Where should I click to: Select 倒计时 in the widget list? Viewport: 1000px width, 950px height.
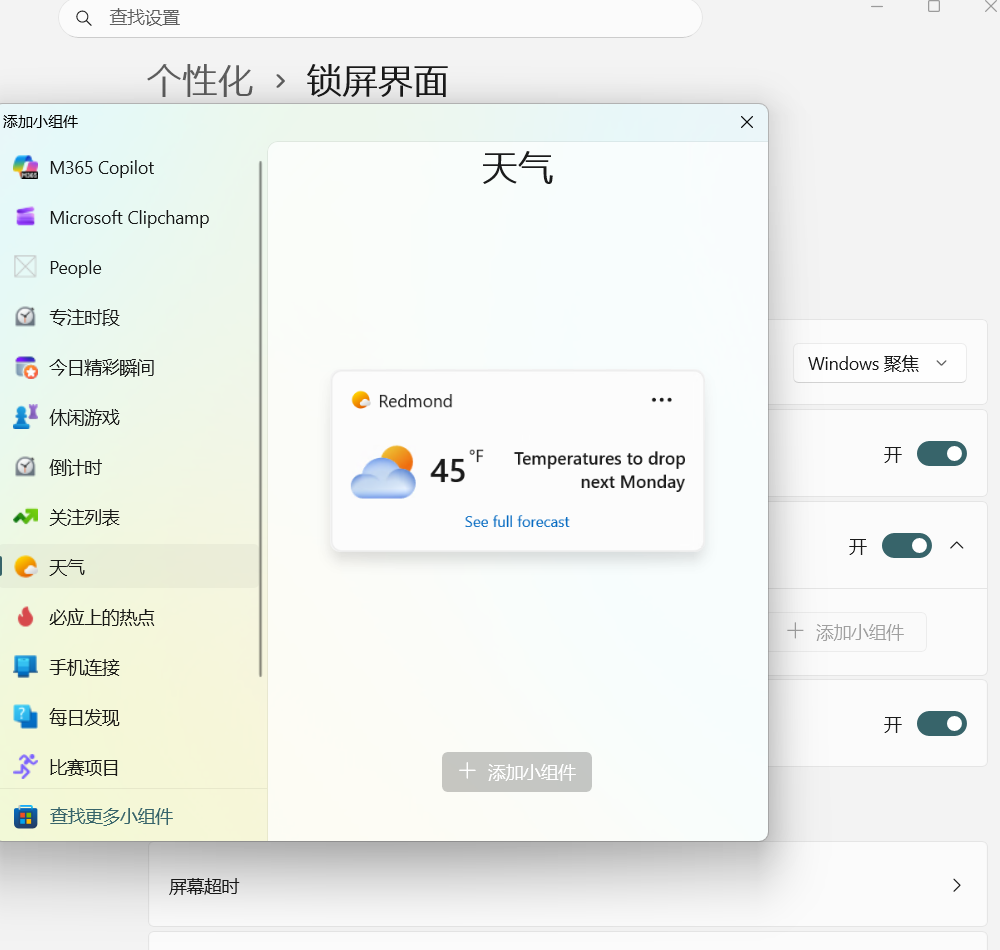pos(129,467)
